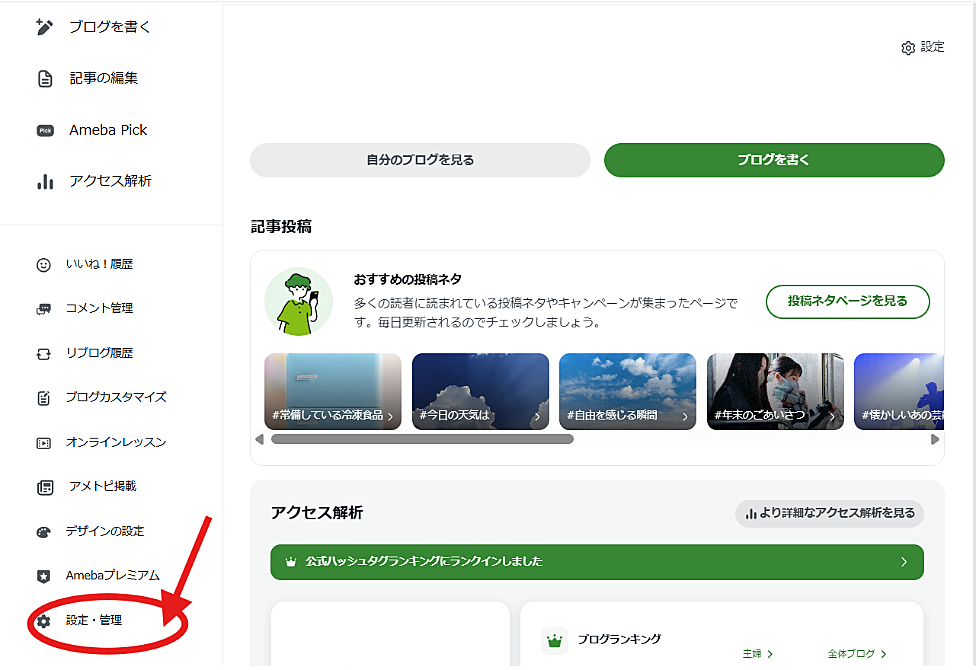The image size is (976, 670).
Task: Click the bar chart icon for アクセス解析
Action: click(45, 182)
